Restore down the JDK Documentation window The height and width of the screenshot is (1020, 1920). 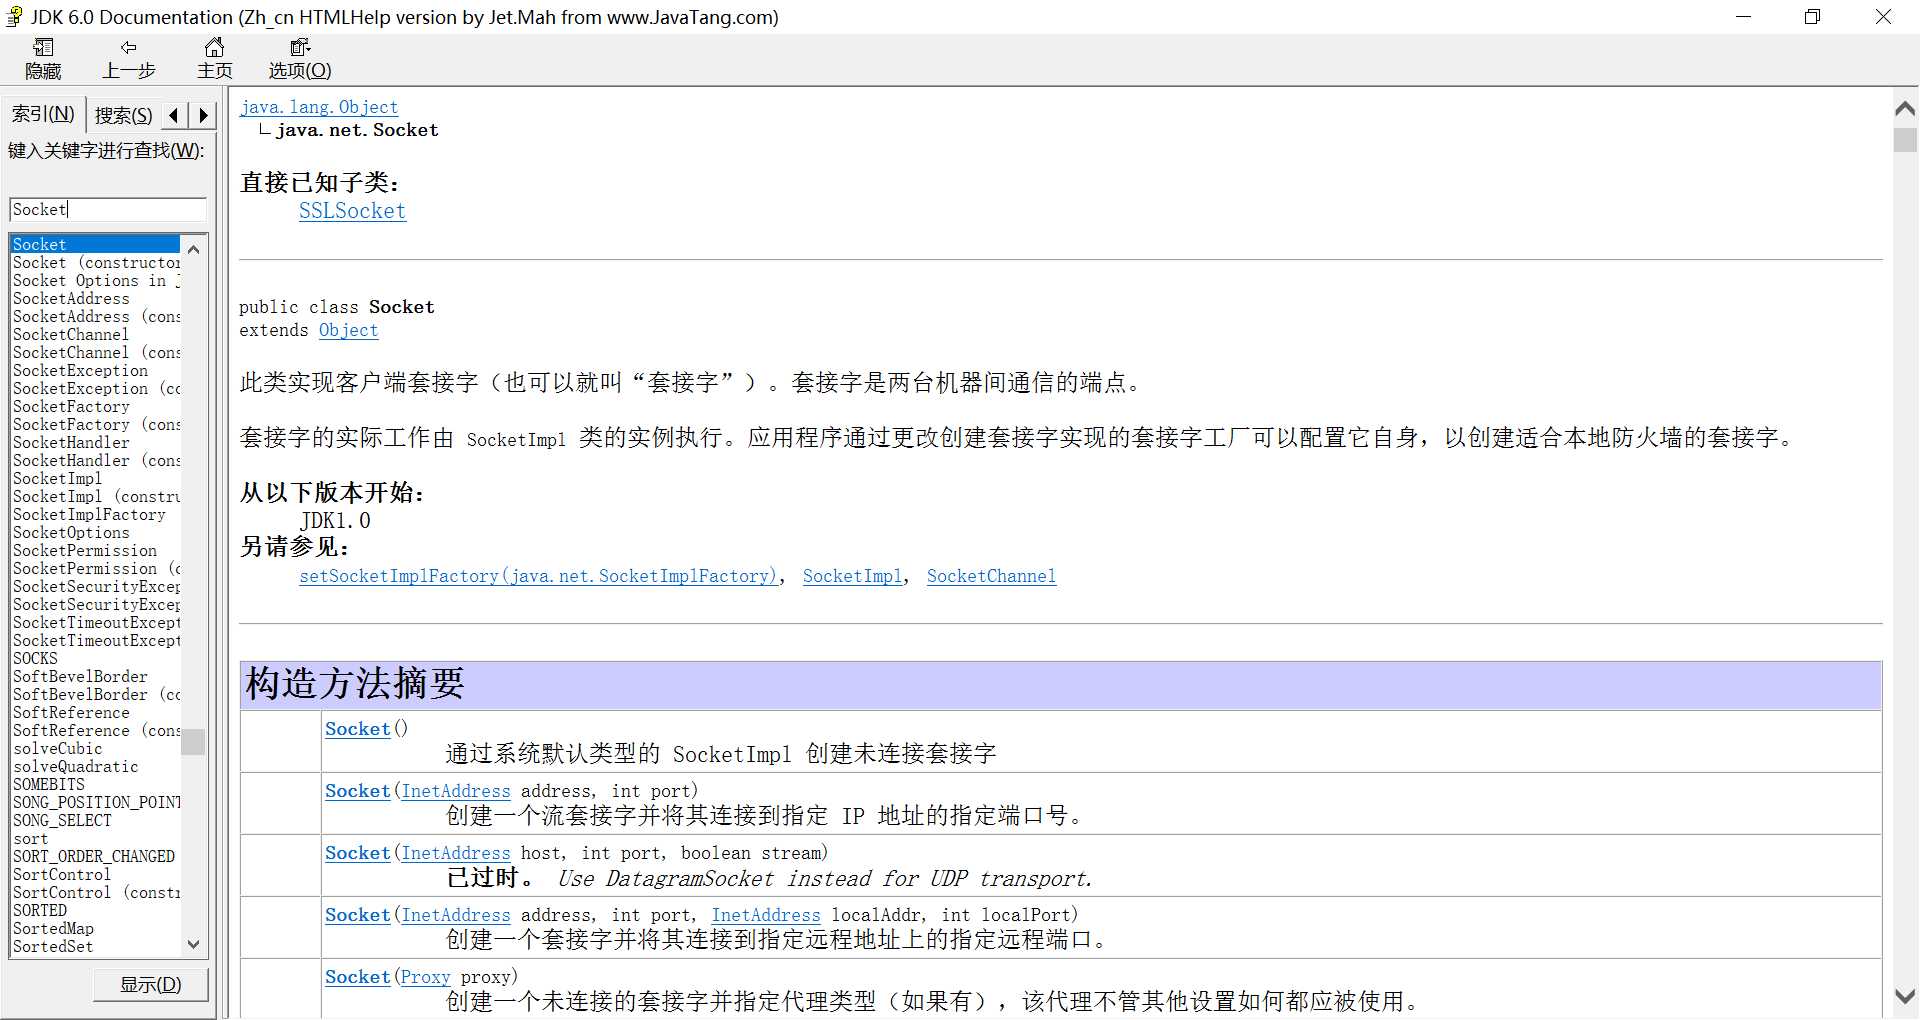pos(1812,17)
